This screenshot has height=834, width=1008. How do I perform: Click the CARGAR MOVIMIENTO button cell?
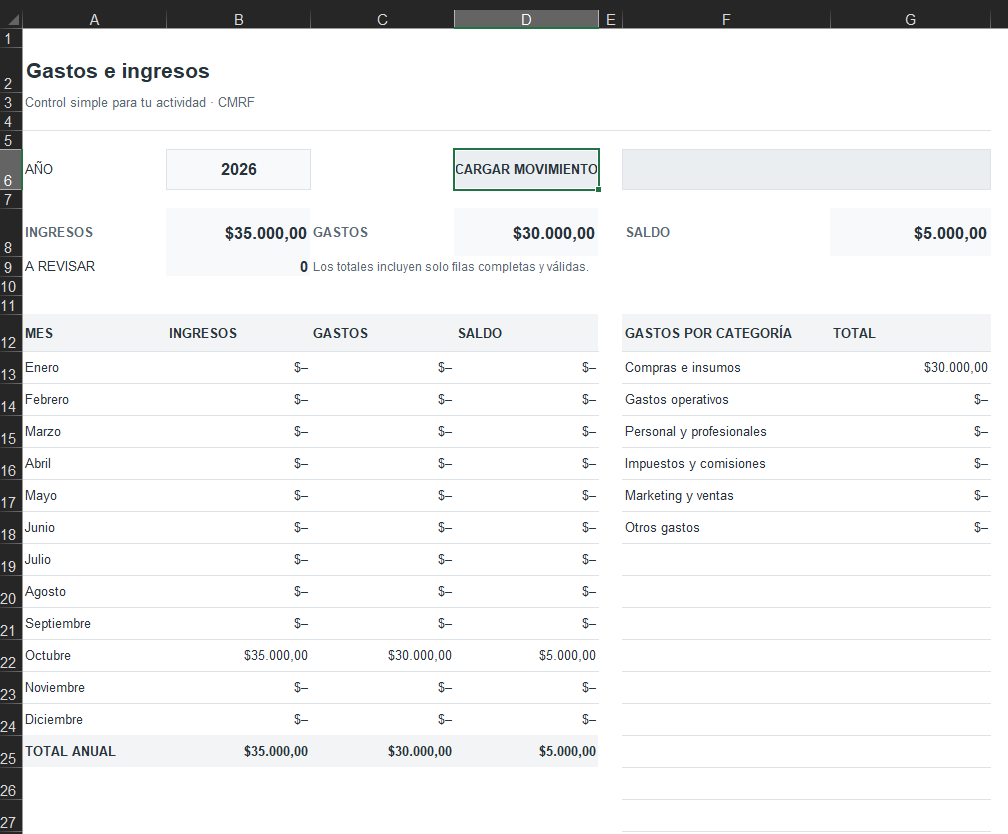[x=526, y=169]
